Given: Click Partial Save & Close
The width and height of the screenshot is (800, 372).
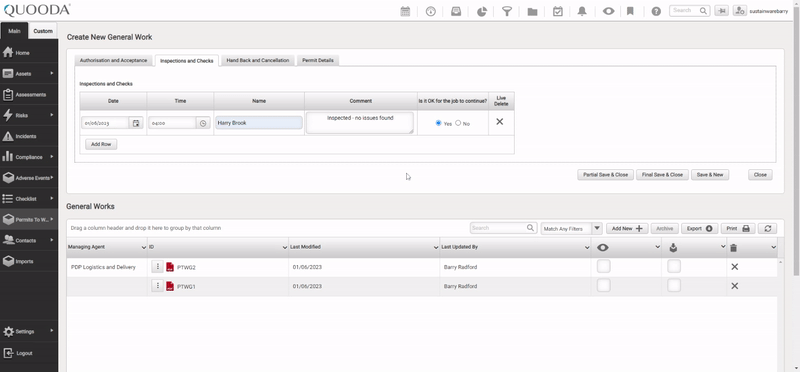Looking at the screenshot, I should [x=606, y=175].
